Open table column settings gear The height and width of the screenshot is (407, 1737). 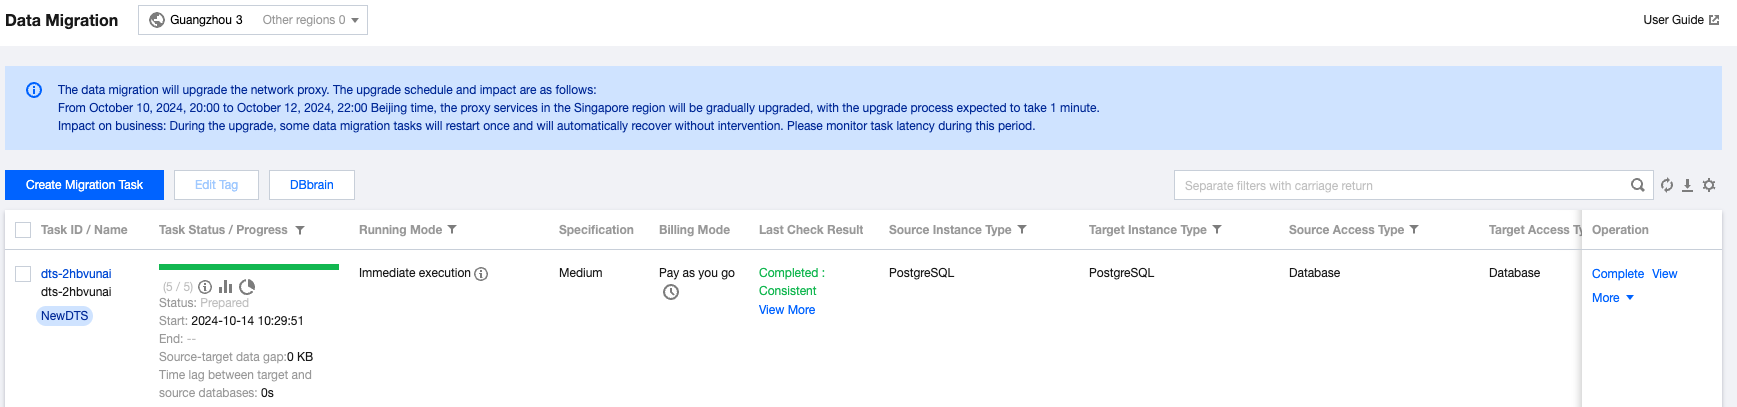click(1709, 185)
